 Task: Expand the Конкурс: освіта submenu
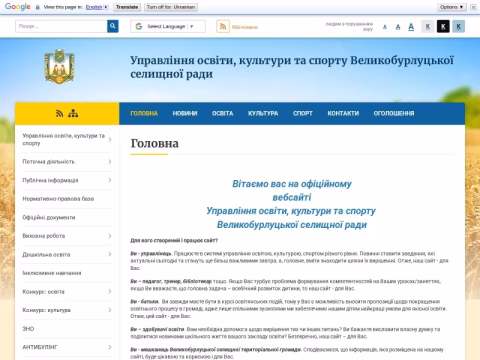pos(110,292)
